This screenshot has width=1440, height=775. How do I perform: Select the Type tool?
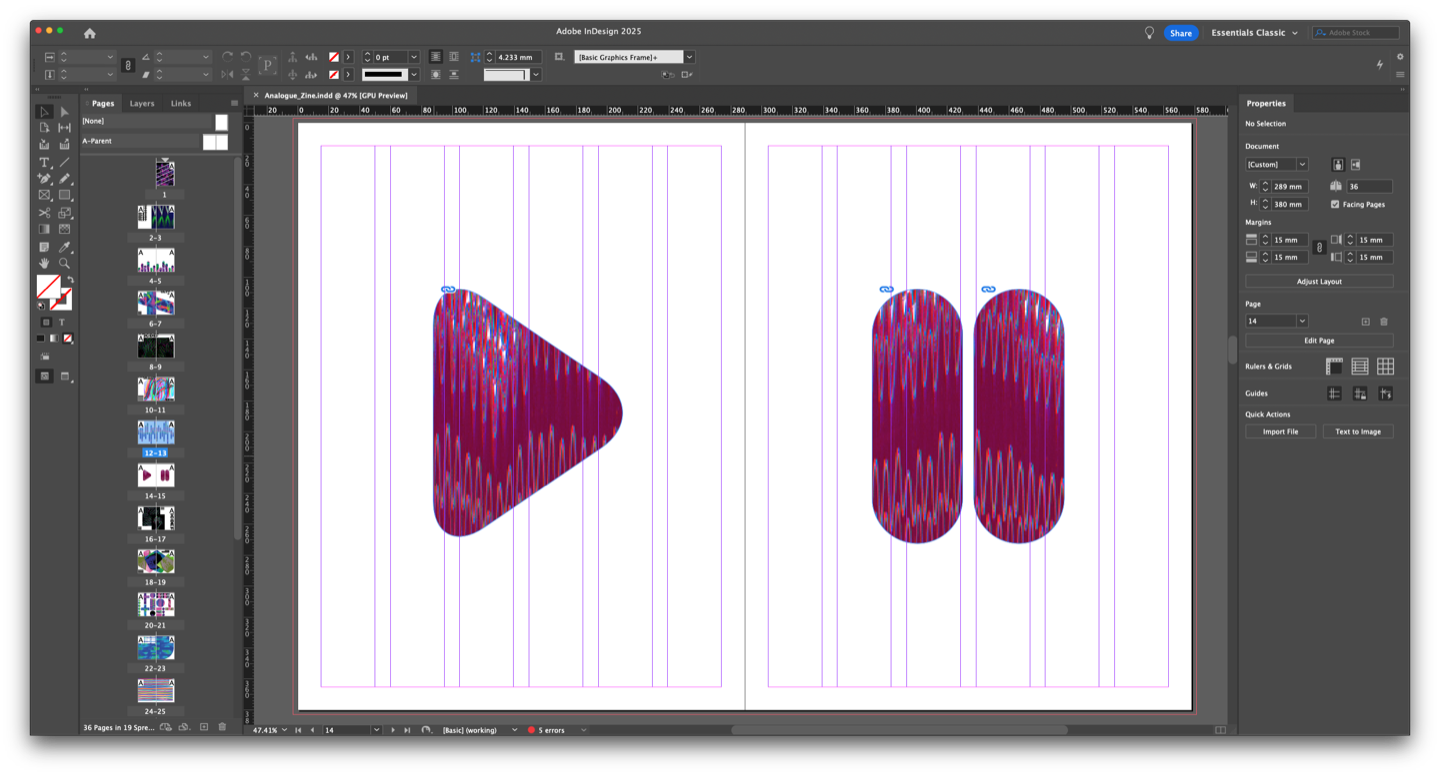click(x=44, y=162)
